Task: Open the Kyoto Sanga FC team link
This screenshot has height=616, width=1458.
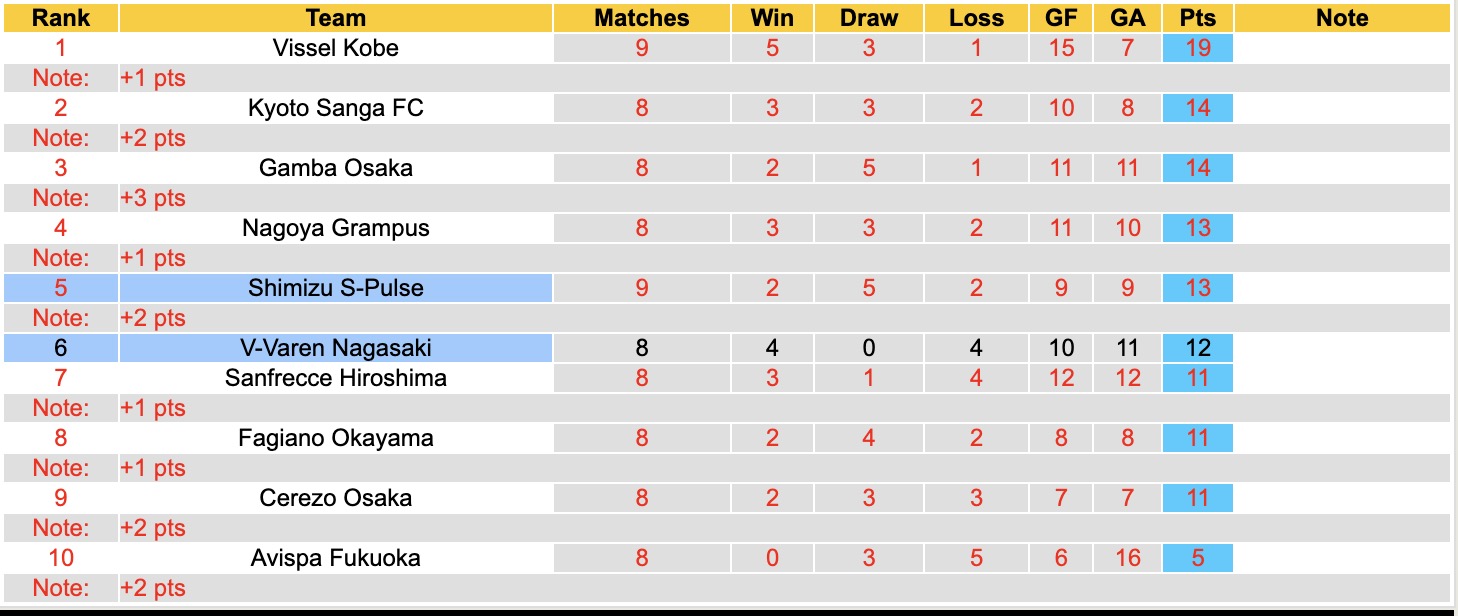Action: pyautogui.click(x=335, y=108)
